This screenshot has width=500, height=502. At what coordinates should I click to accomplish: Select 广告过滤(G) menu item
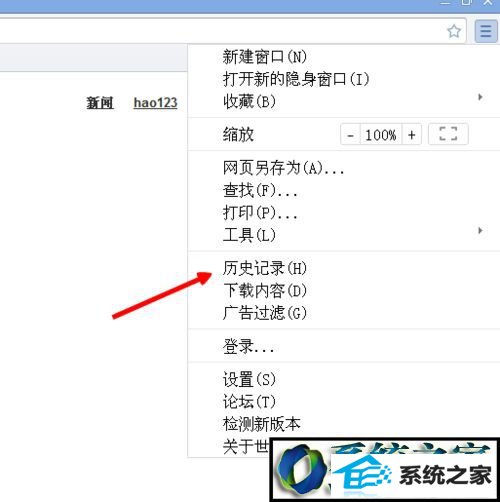click(344, 313)
